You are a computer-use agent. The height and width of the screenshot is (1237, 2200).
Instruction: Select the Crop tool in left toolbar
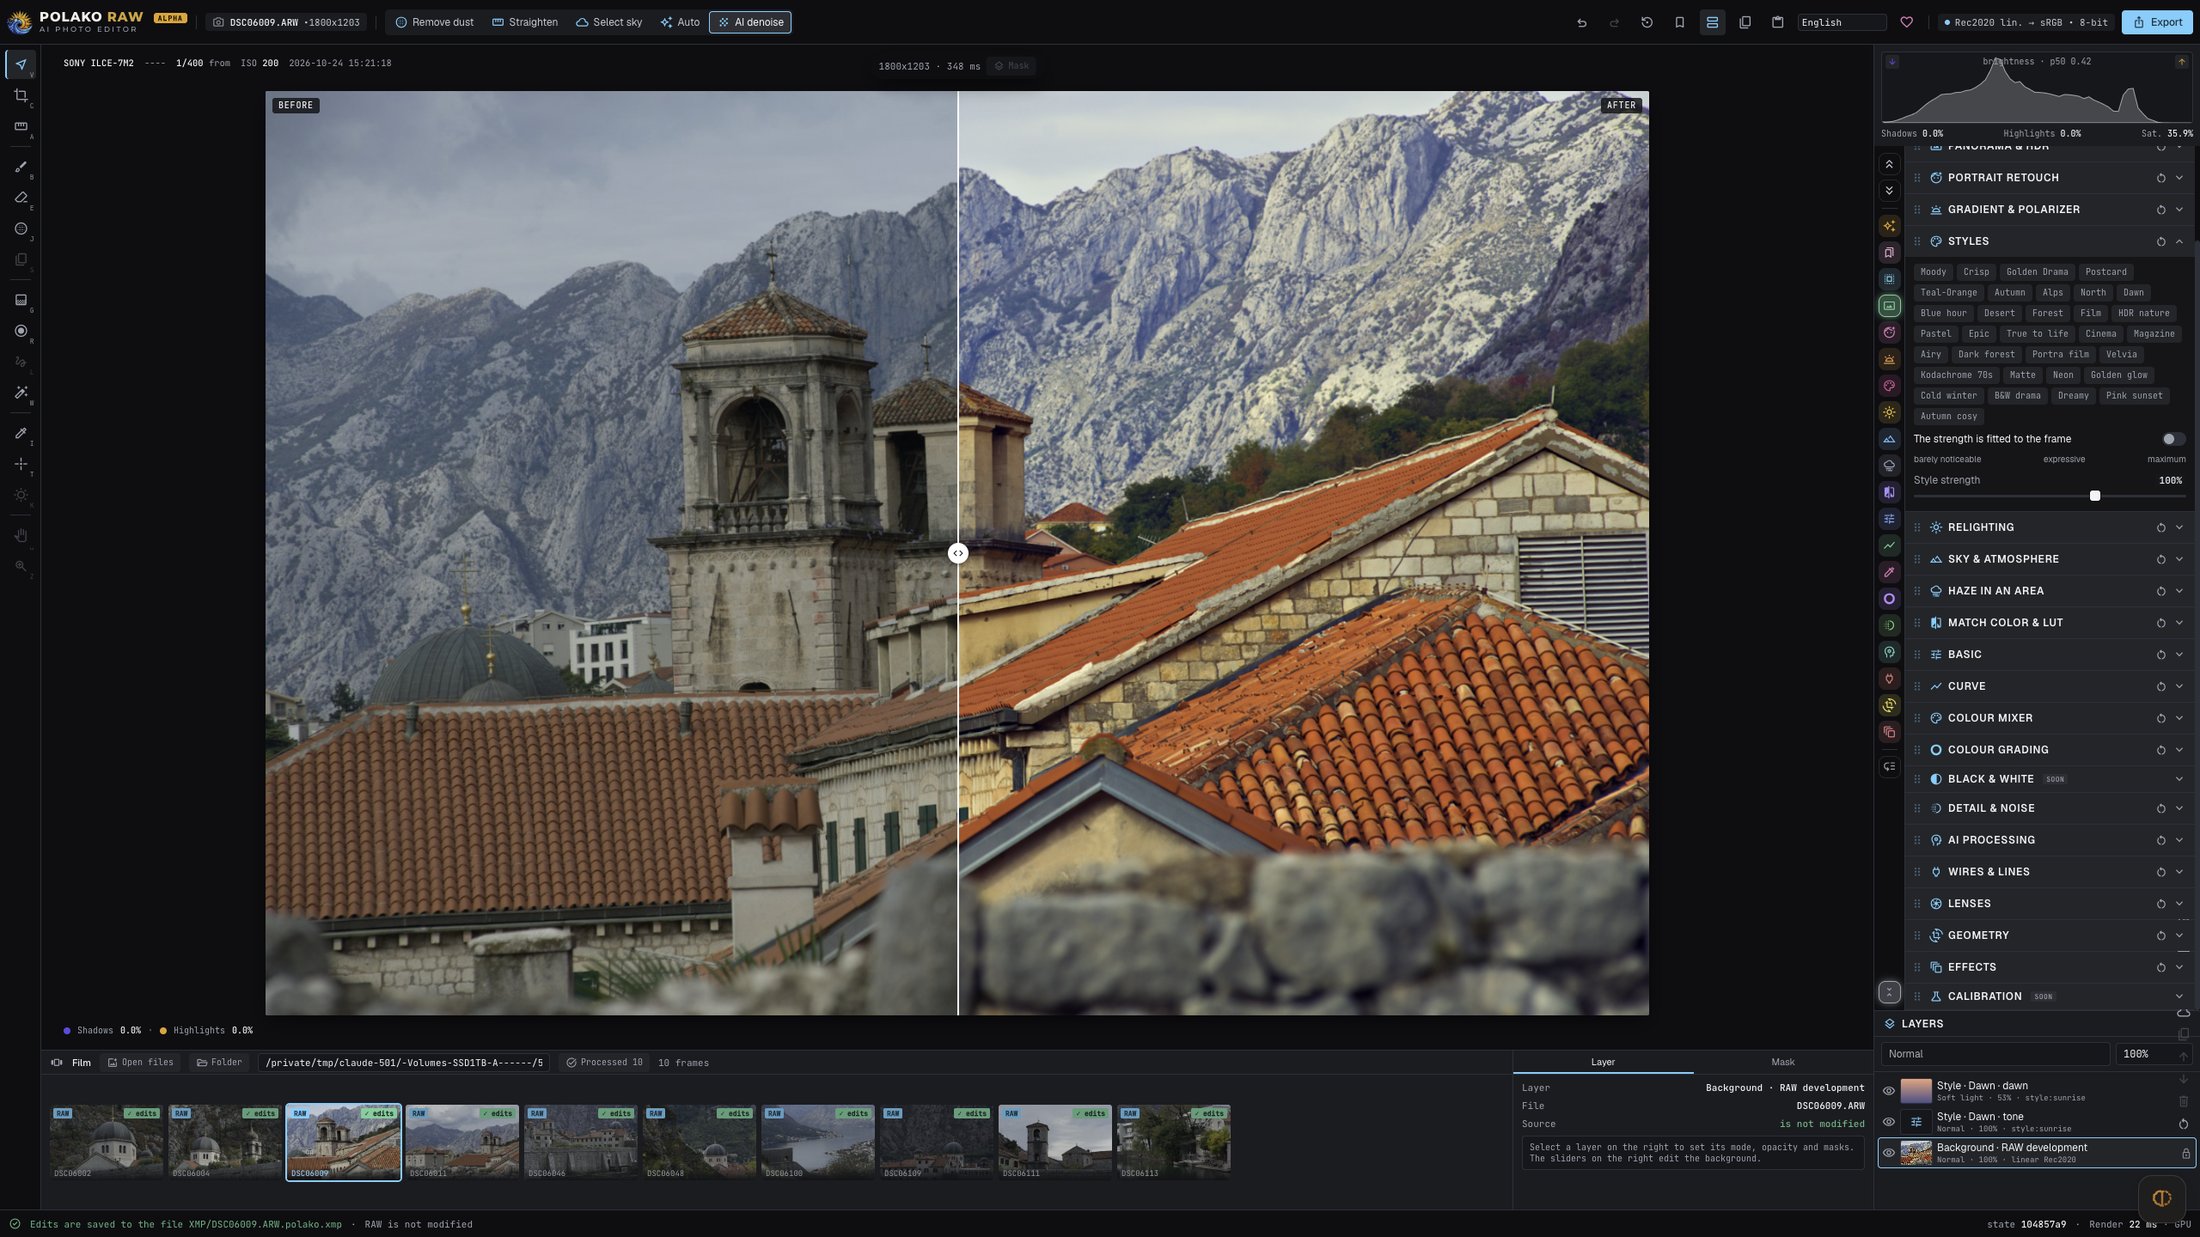(x=20, y=95)
